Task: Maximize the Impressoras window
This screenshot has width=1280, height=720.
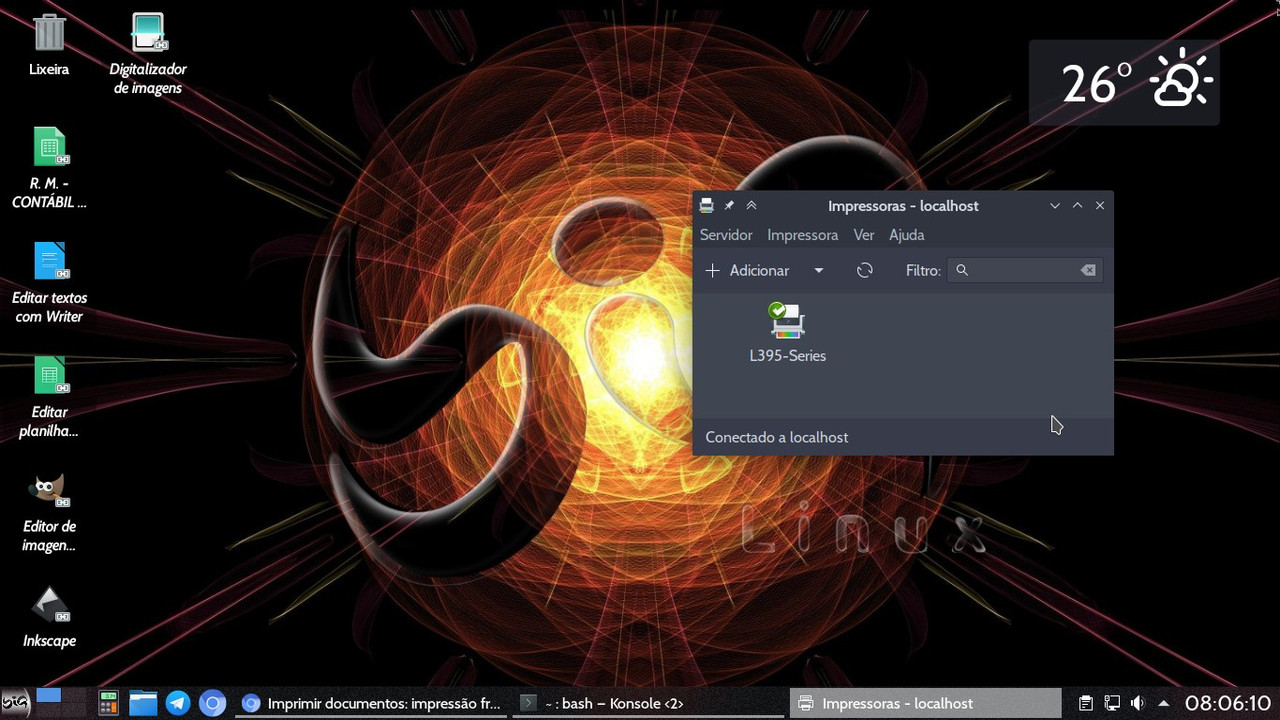Action: [x=1077, y=205]
